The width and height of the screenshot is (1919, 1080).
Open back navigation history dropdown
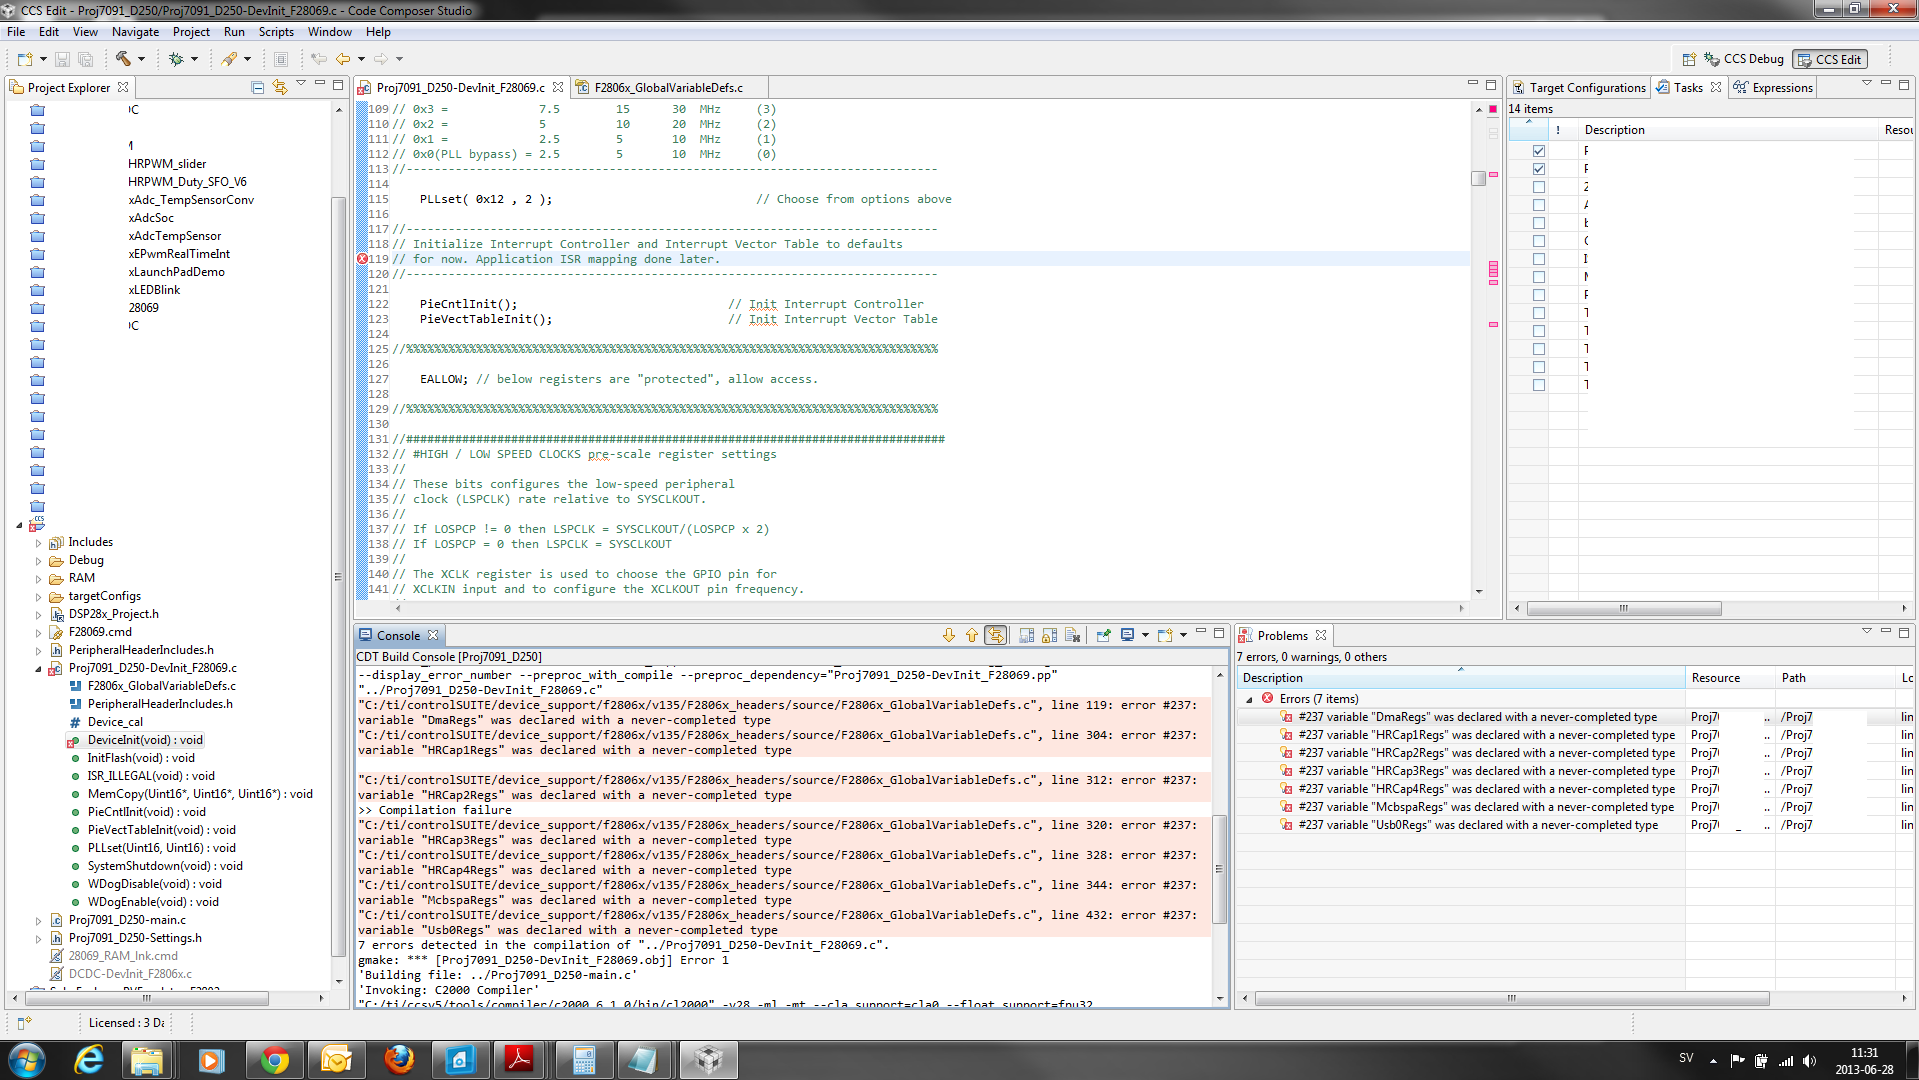(x=361, y=59)
